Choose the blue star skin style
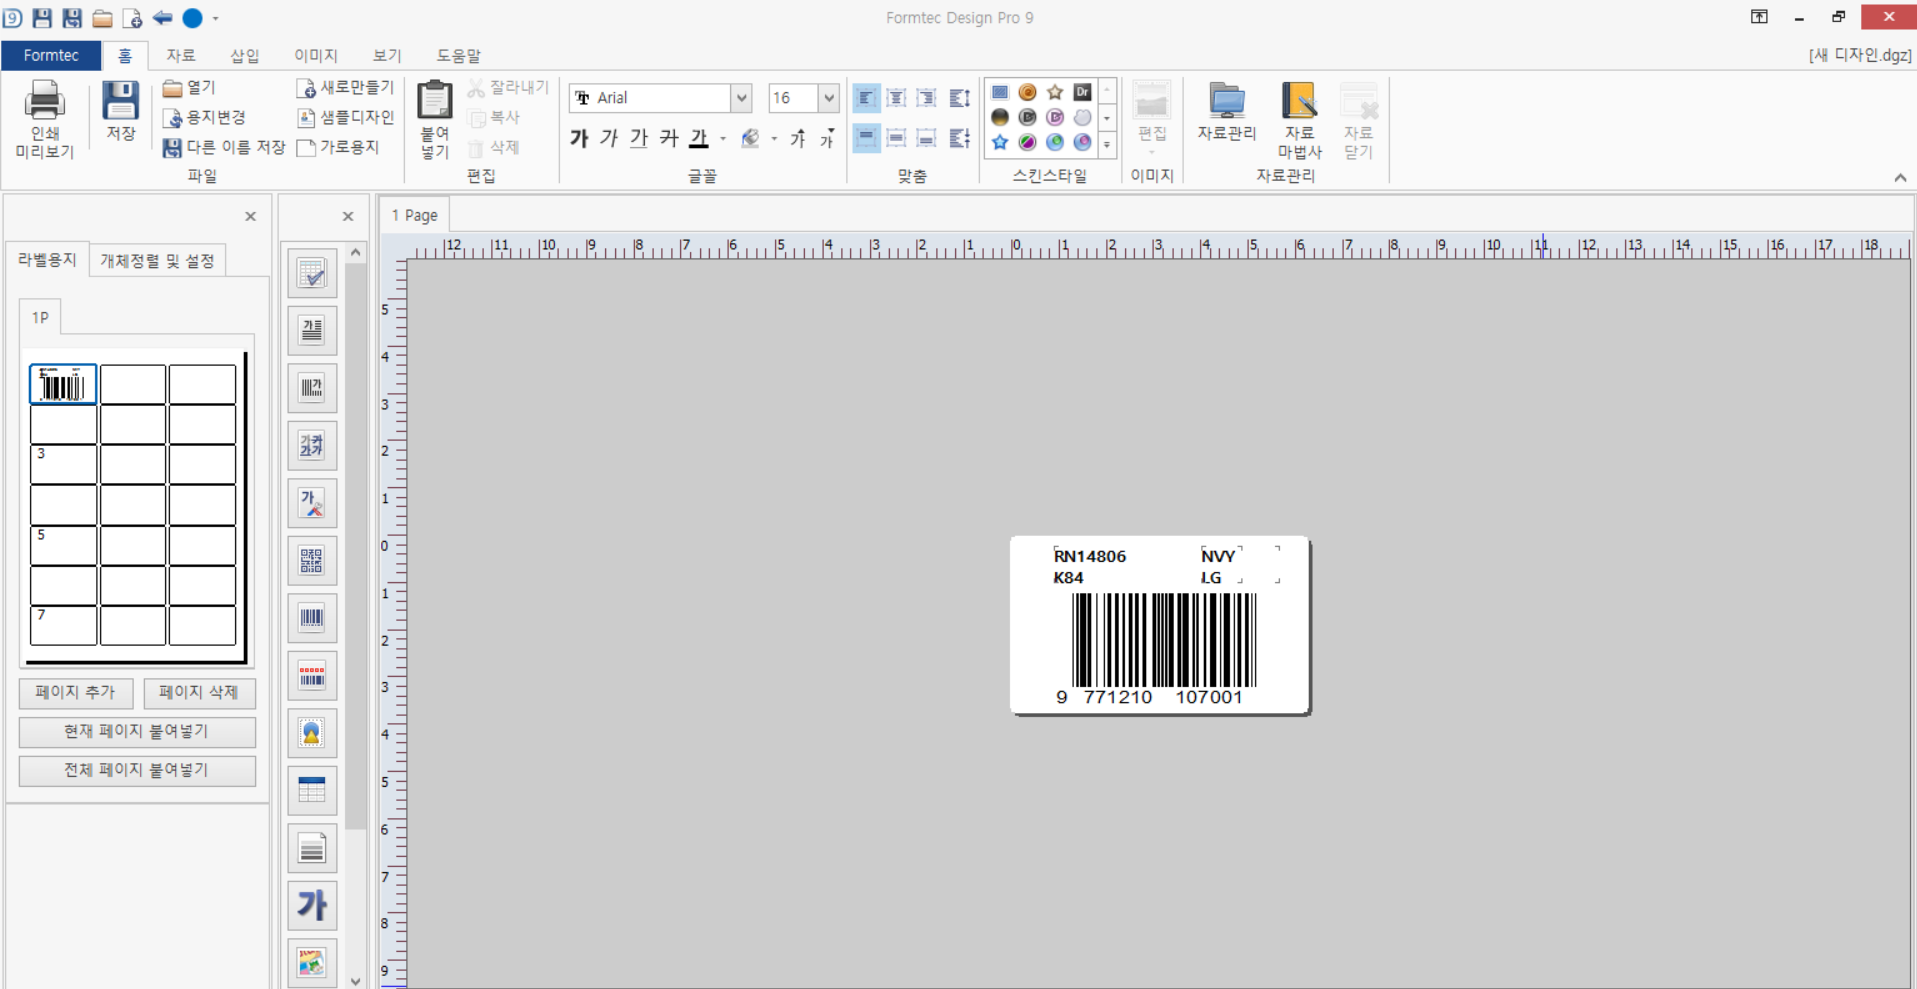 coord(1000,143)
